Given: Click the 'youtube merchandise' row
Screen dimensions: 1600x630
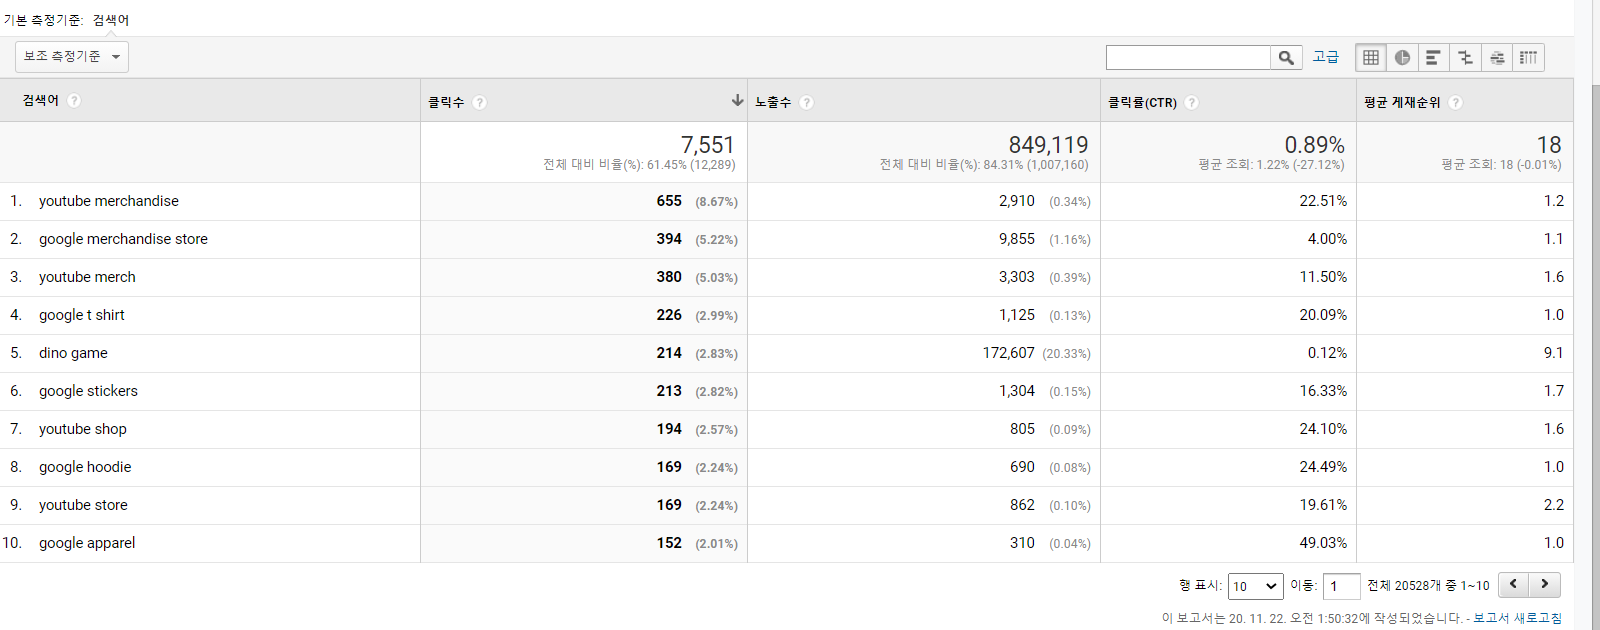Looking at the screenshot, I should coord(786,201).
